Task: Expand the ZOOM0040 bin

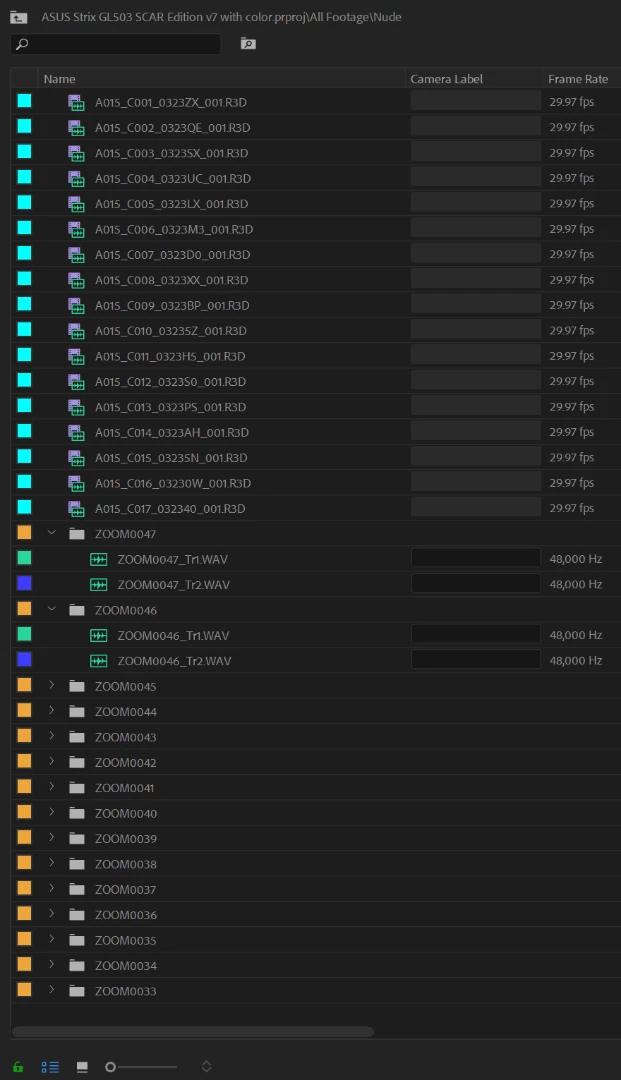Action: tap(52, 813)
